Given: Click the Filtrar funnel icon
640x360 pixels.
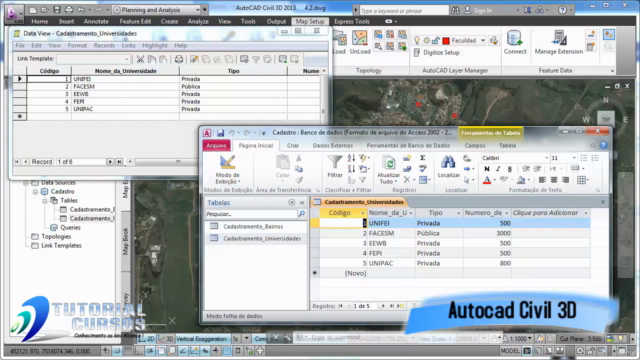Looking at the screenshot, I should point(335,162).
